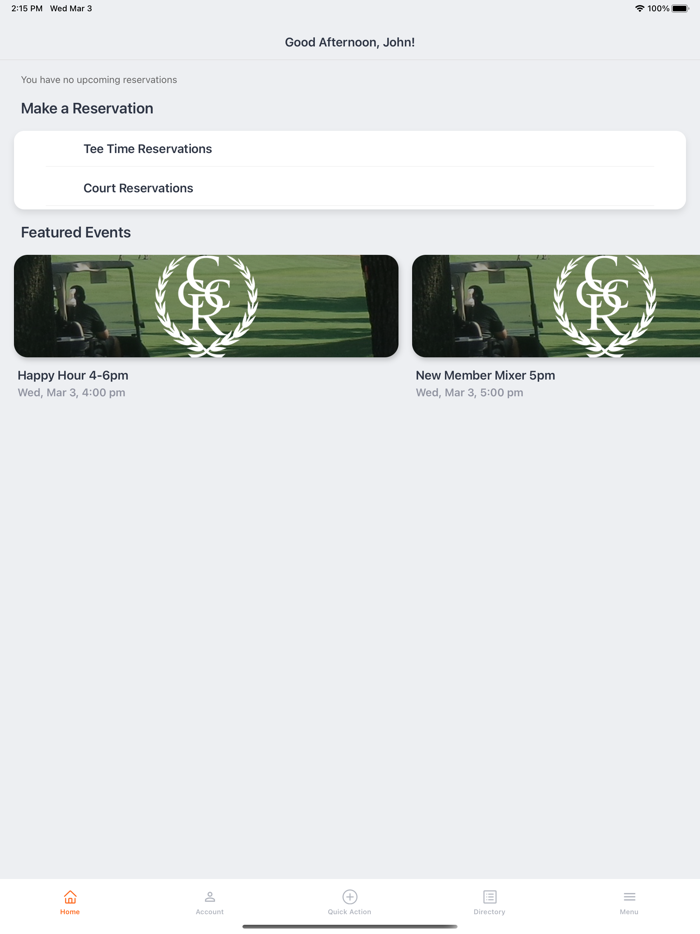Image resolution: width=700 pixels, height=934 pixels.
Task: Tap the Wed, Mar 3, 4:00 pm date
Action: coord(71,393)
